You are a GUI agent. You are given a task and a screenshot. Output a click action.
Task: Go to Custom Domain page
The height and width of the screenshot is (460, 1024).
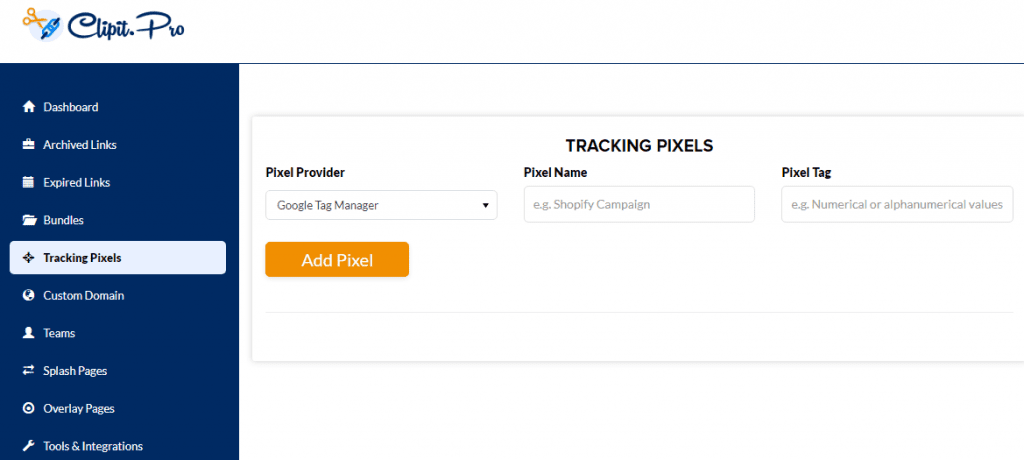point(84,295)
